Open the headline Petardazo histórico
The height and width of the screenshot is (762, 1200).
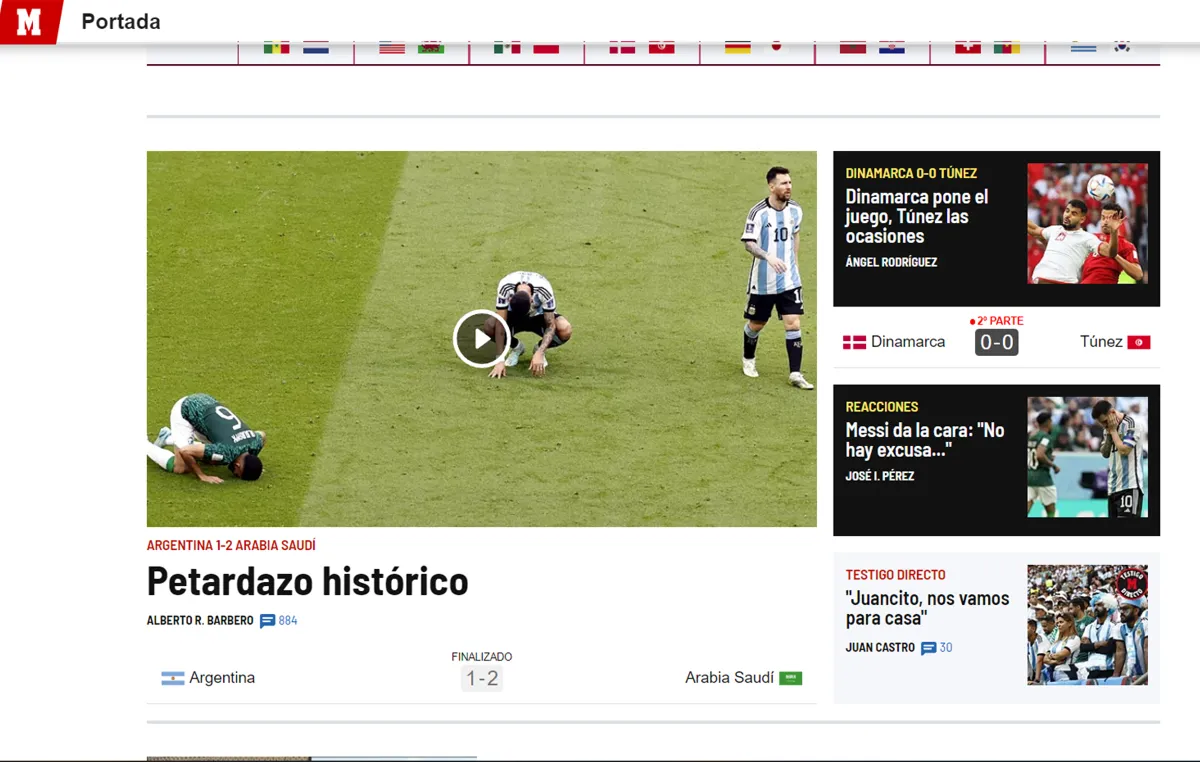307,581
